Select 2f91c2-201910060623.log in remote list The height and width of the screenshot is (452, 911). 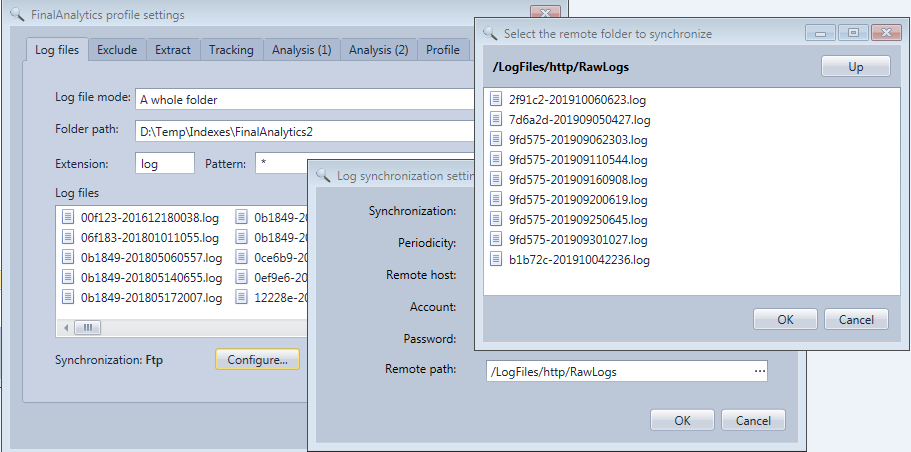[577, 99]
